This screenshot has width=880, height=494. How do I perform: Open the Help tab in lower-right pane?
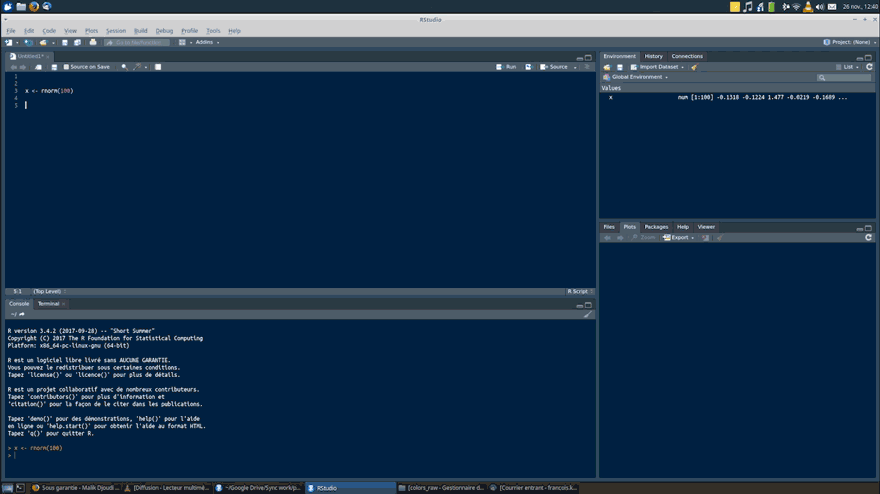(x=682, y=227)
